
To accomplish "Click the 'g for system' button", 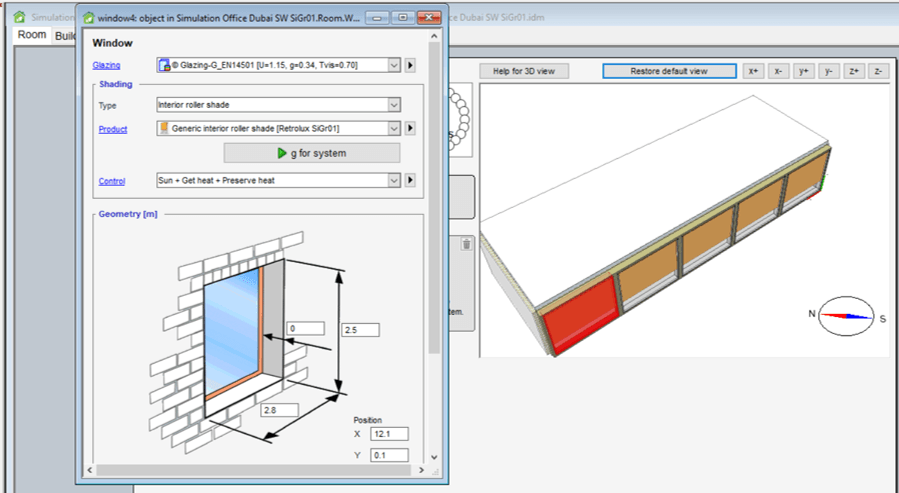I will (311, 153).
